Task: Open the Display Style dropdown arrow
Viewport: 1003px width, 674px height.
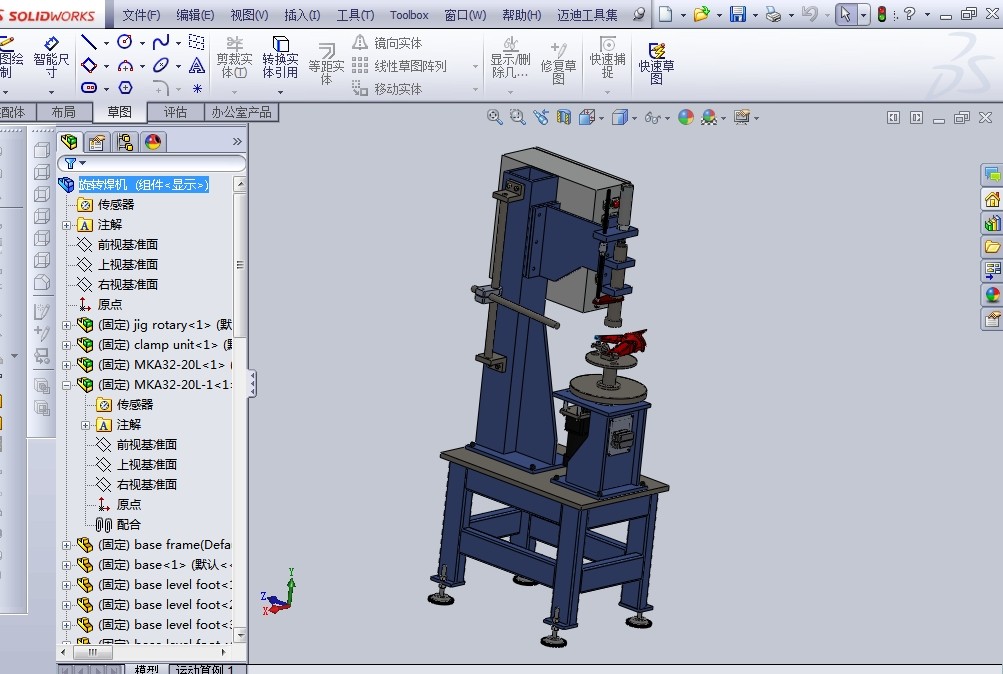Action: 635,118
